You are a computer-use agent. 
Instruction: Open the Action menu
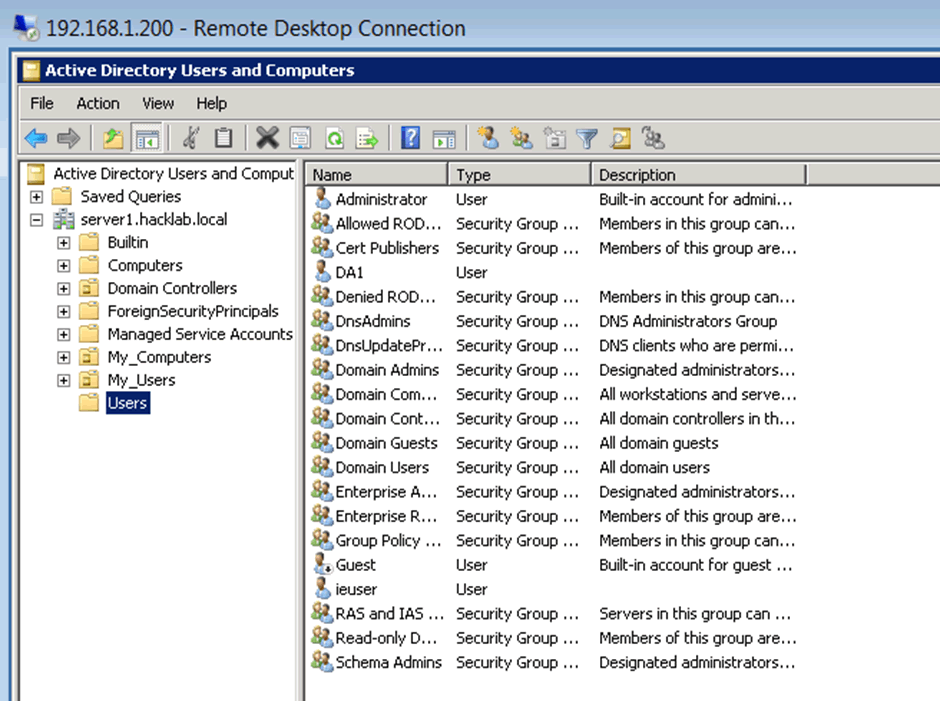pos(98,104)
